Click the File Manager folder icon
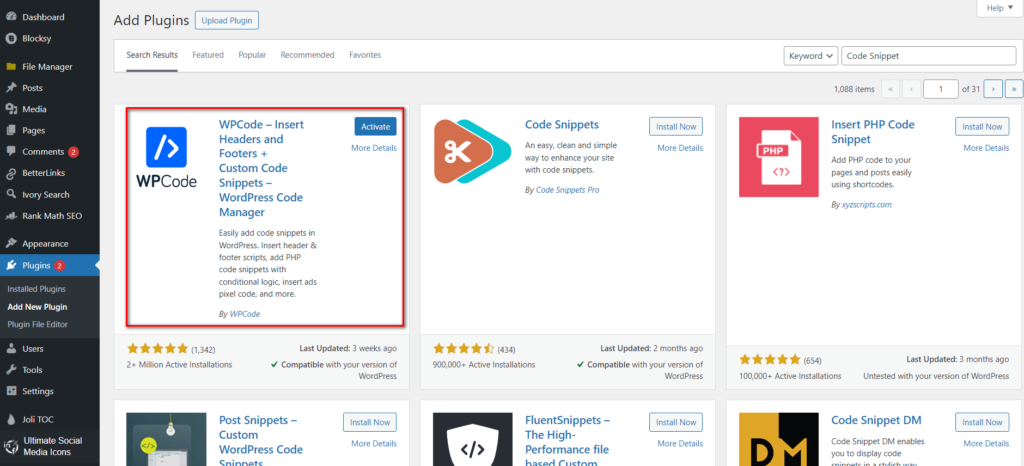This screenshot has width=1024, height=466. (10, 67)
